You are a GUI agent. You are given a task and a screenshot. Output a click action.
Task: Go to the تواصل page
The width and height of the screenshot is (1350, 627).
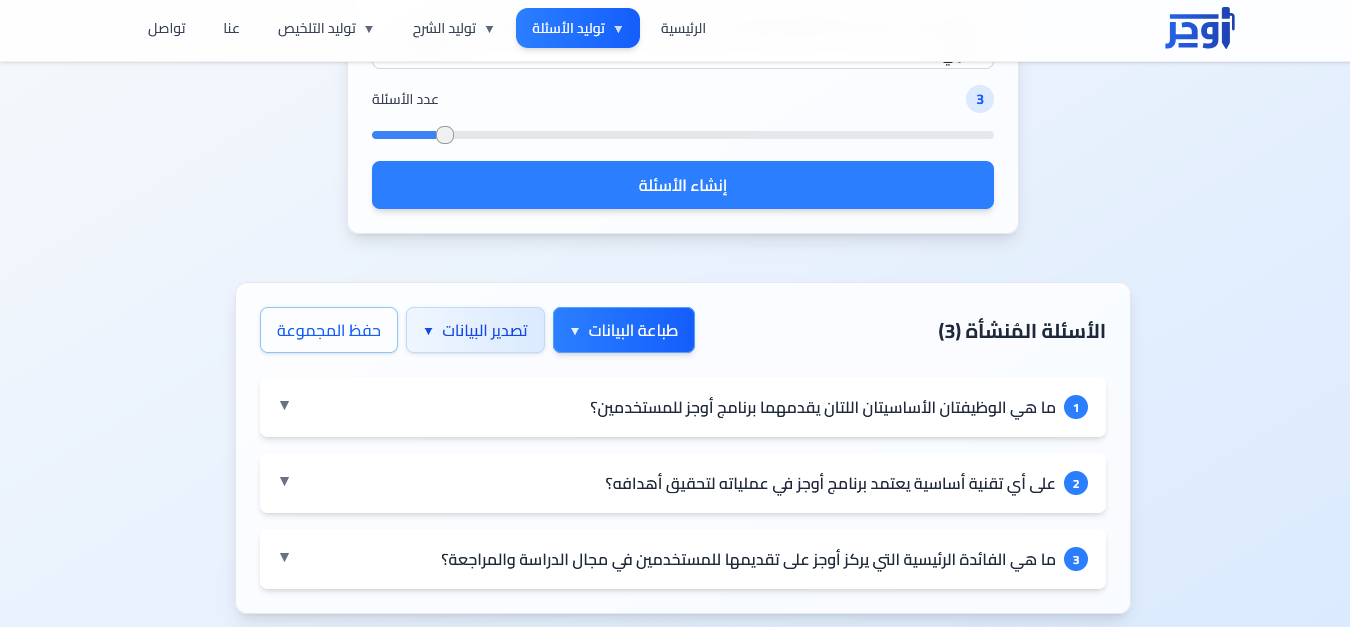[x=167, y=28]
